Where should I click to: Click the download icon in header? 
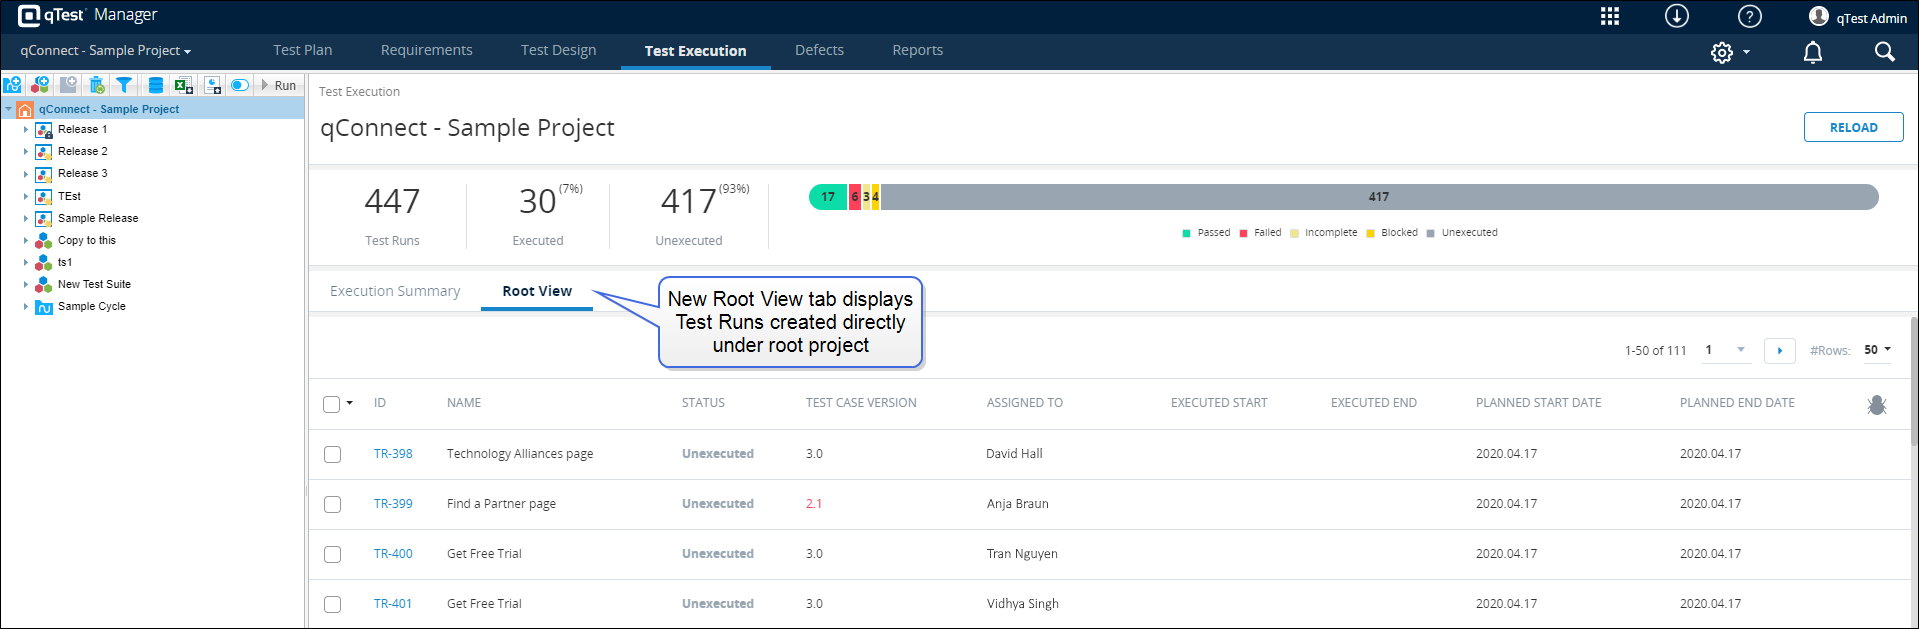[1676, 16]
